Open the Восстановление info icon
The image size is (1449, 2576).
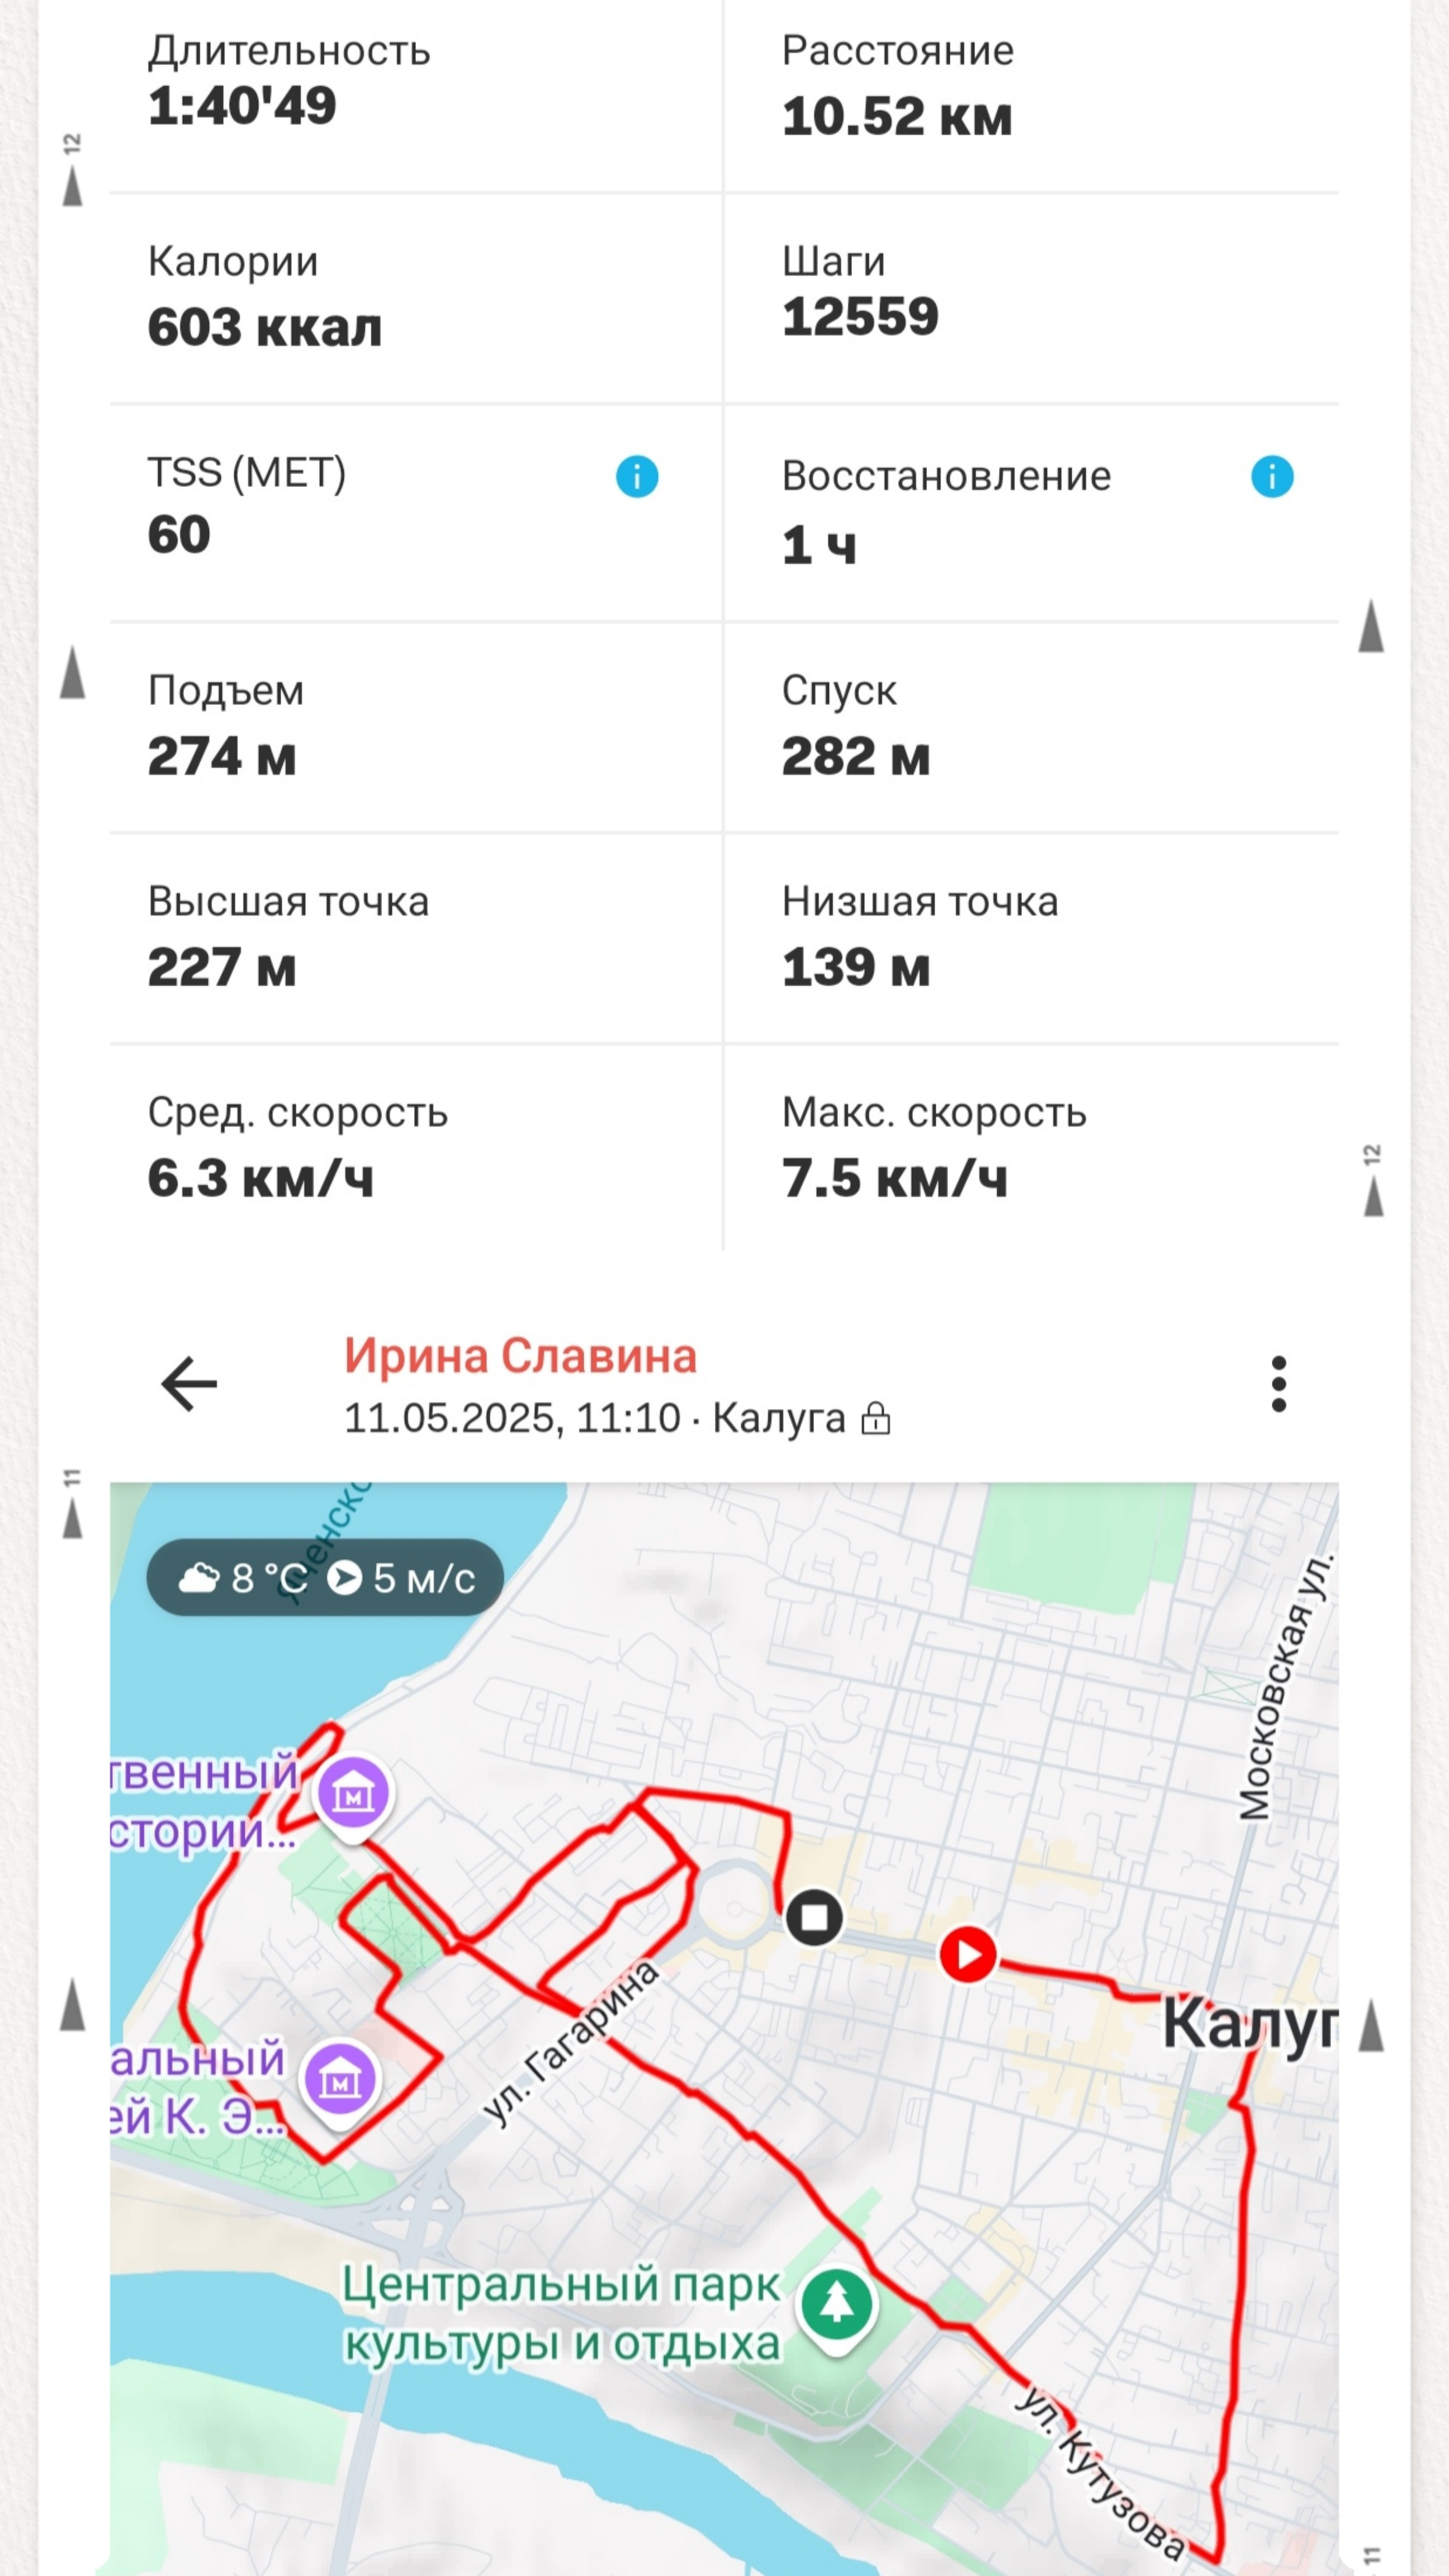tap(1272, 476)
